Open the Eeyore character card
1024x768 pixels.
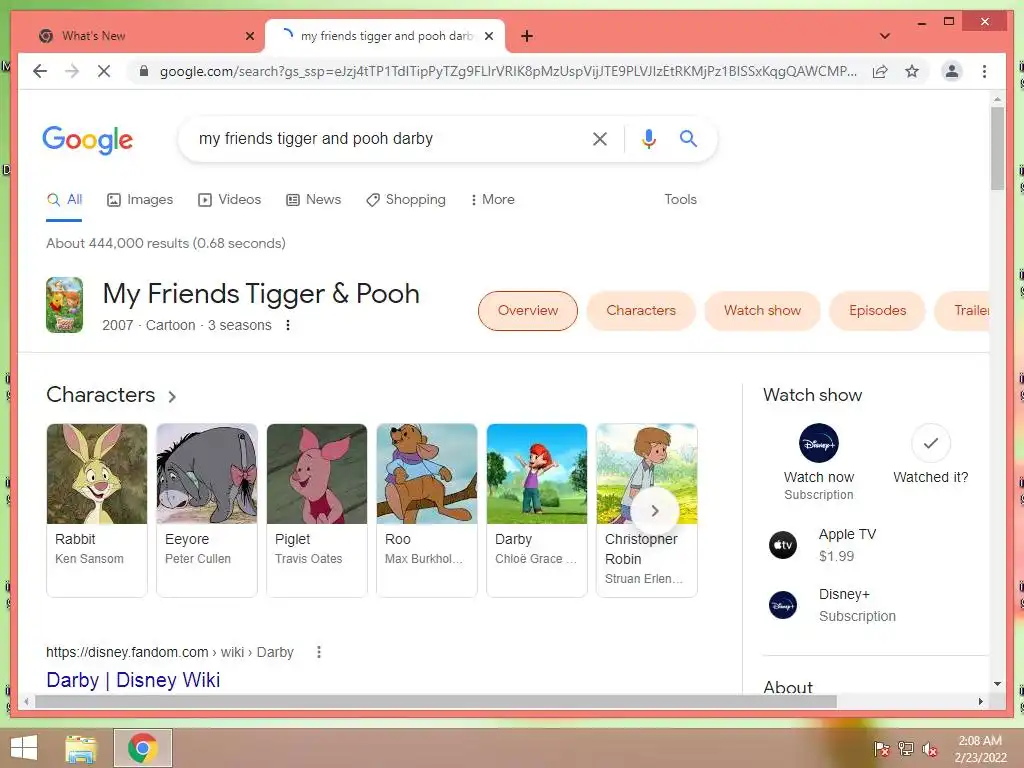(207, 510)
